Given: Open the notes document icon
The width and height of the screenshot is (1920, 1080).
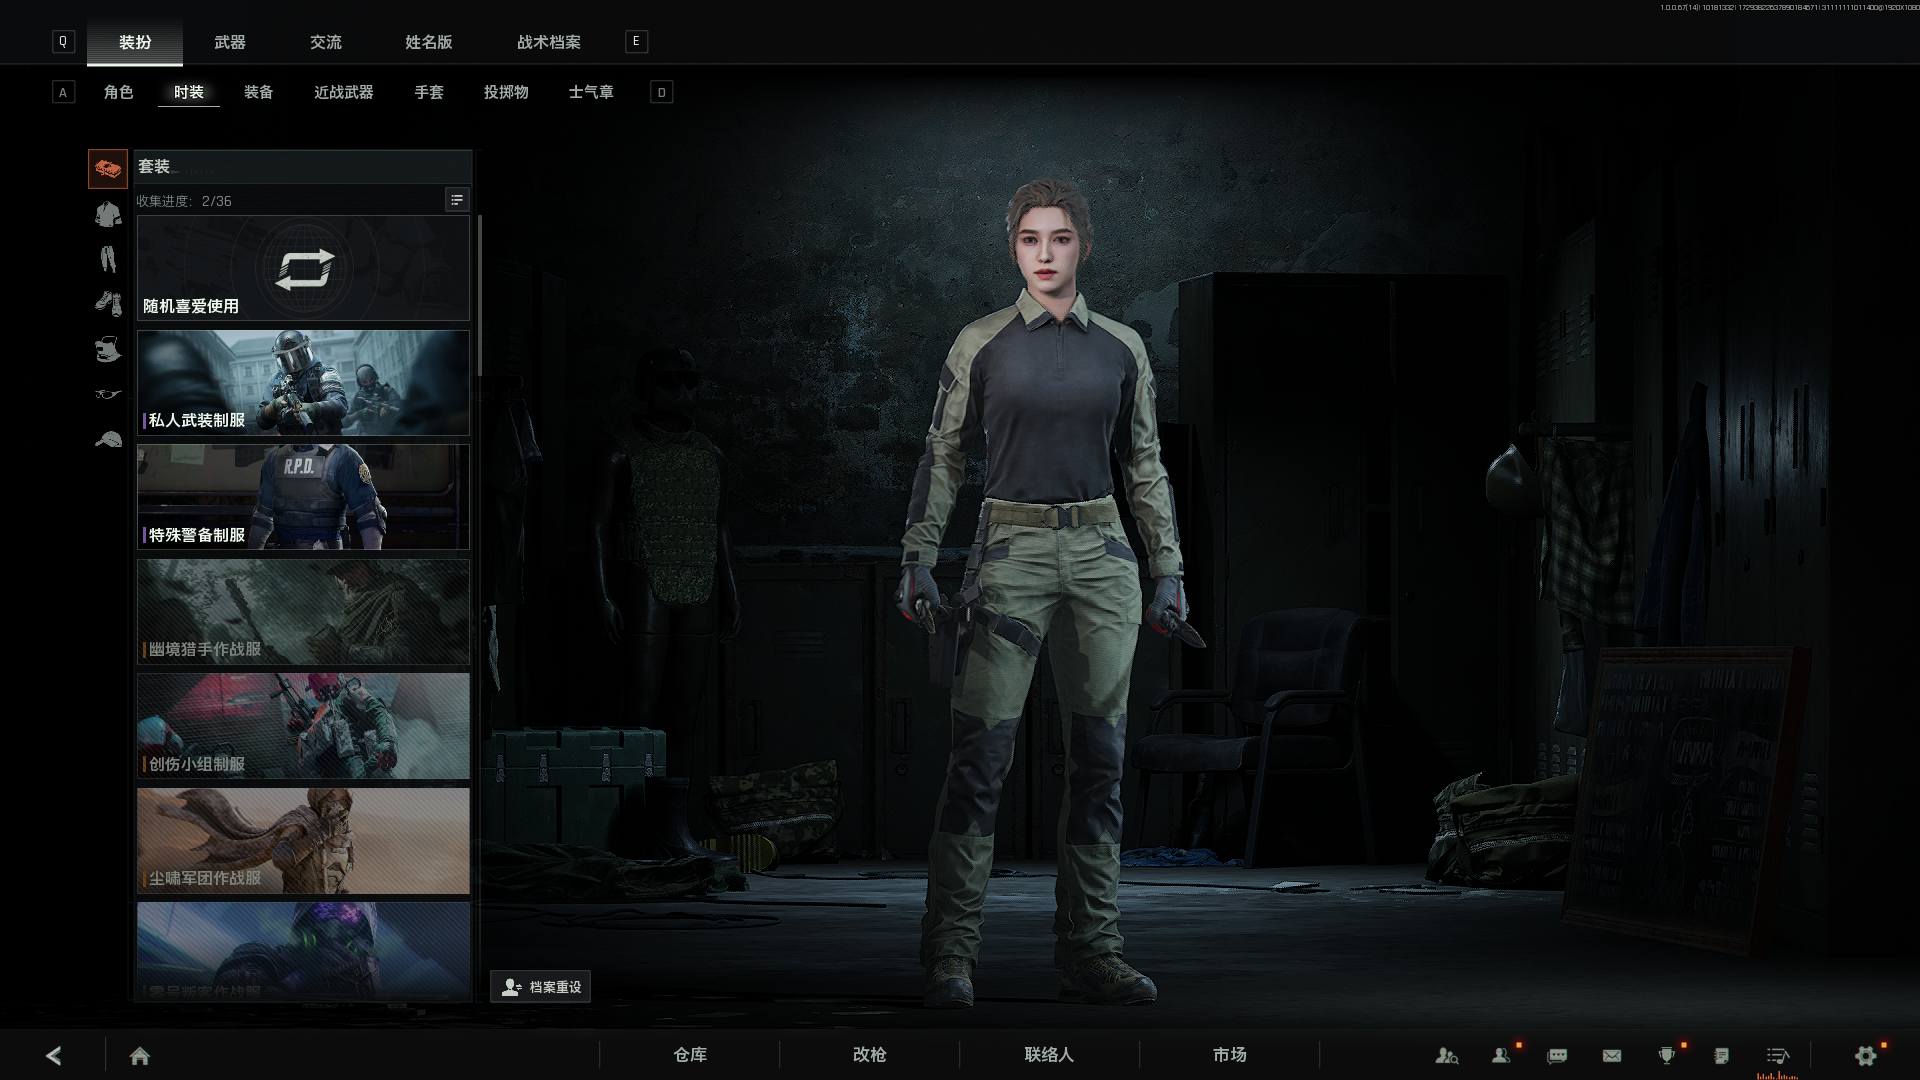Looking at the screenshot, I should point(1721,1055).
